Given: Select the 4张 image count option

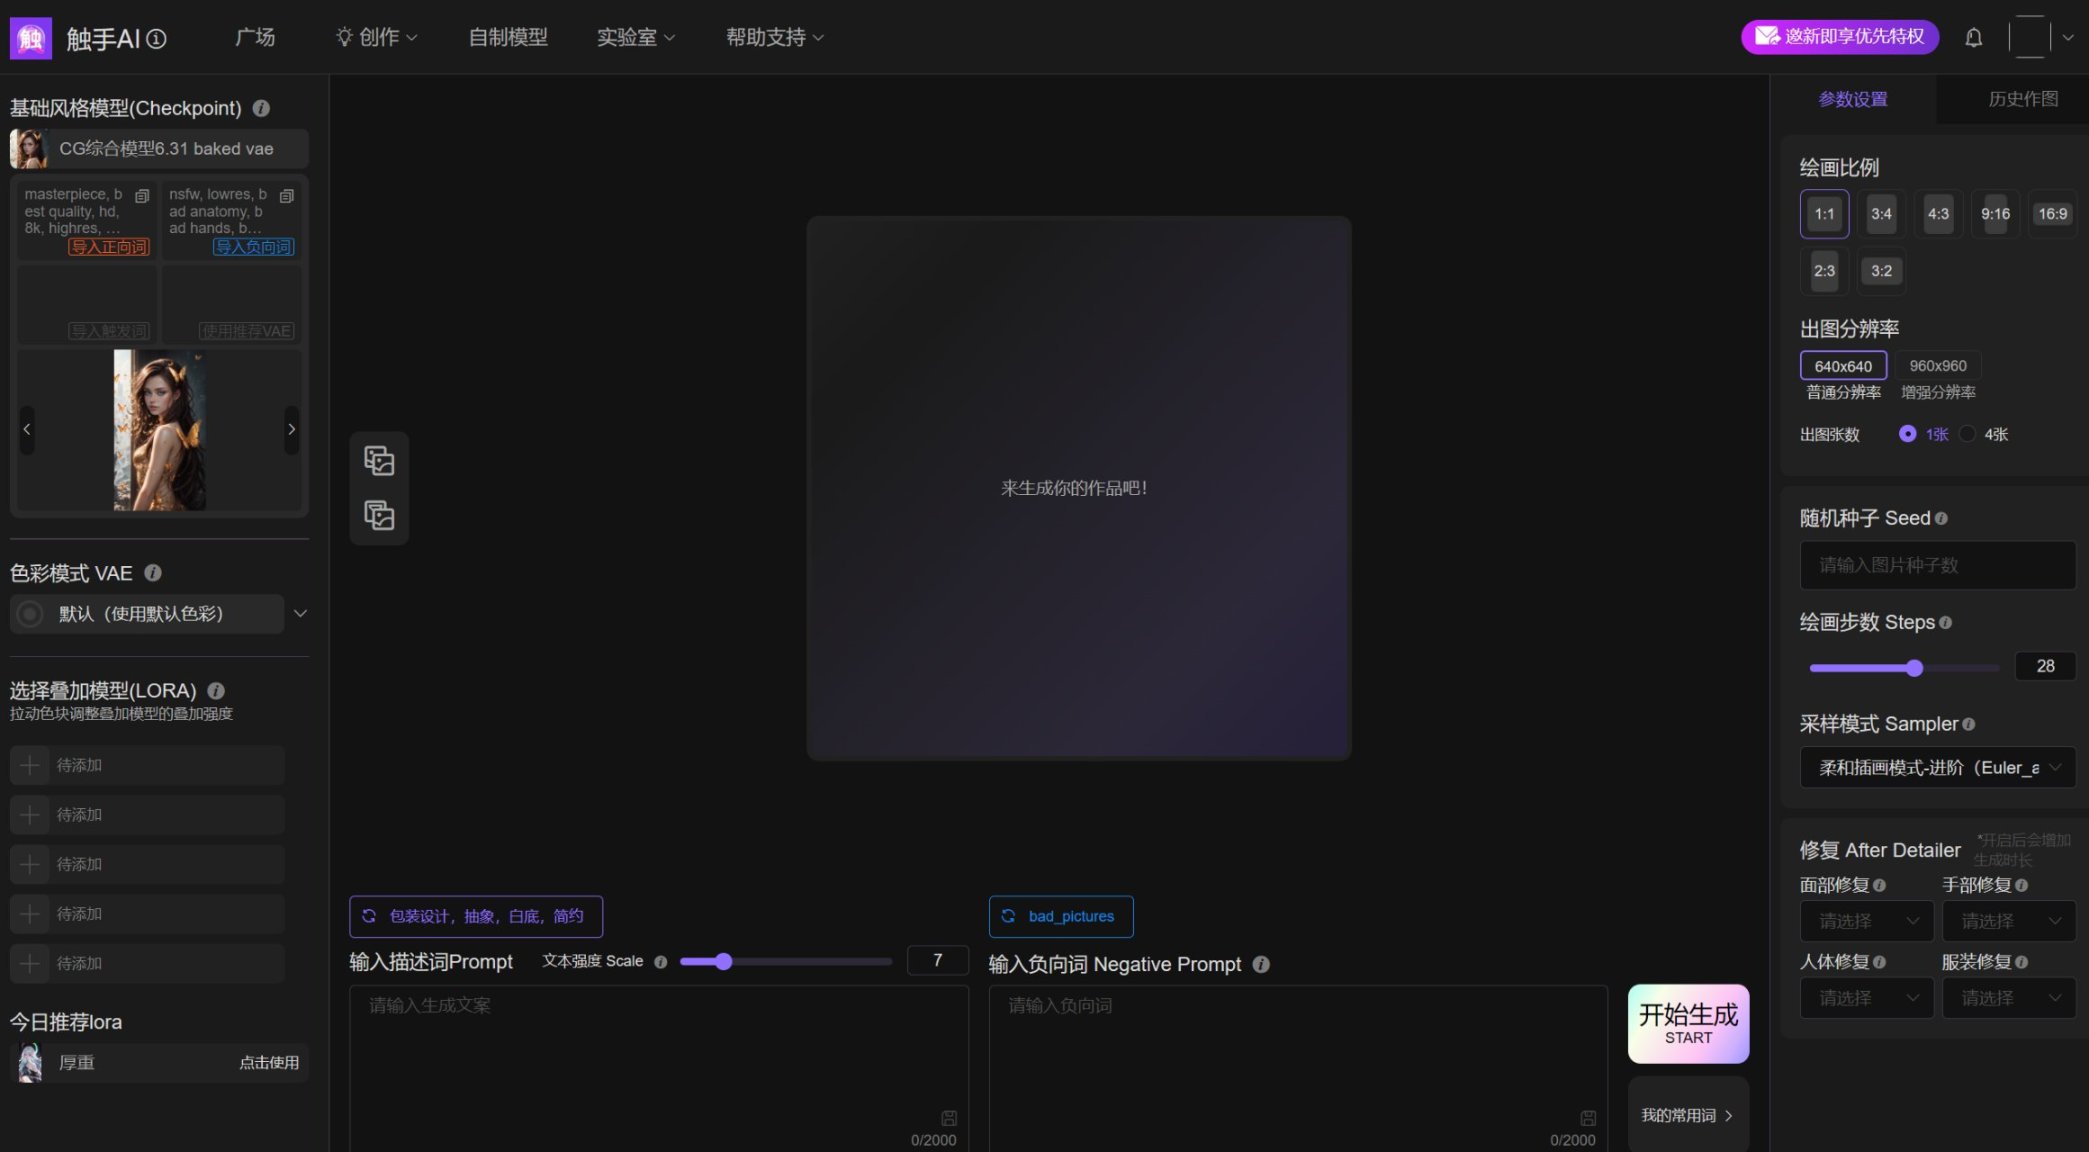Looking at the screenshot, I should click(x=1967, y=434).
